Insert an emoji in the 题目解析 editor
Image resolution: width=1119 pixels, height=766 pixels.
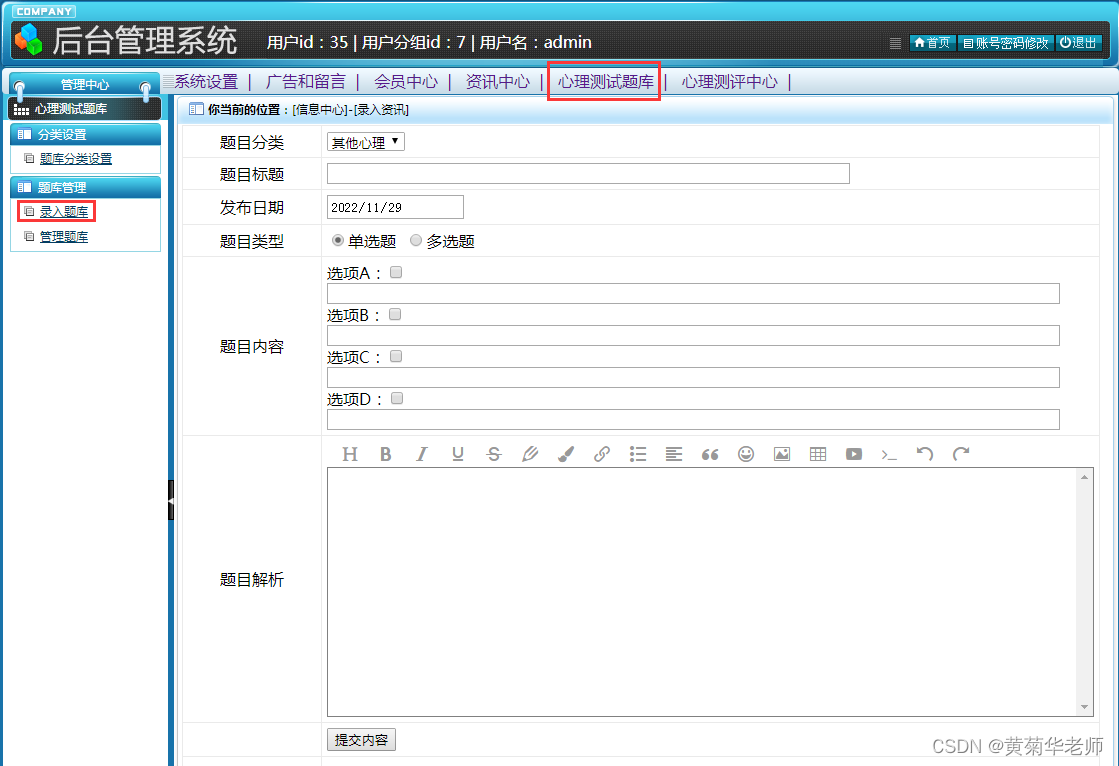[745, 454]
